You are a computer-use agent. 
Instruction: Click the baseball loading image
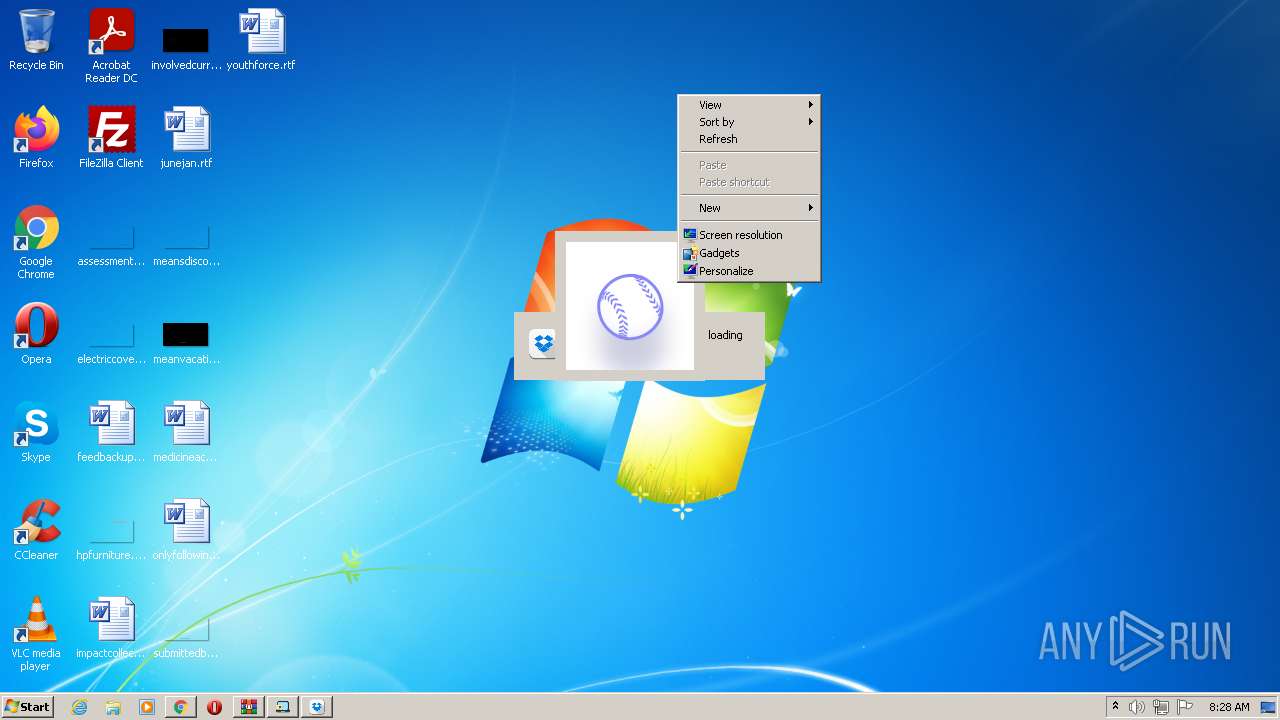[x=630, y=306]
